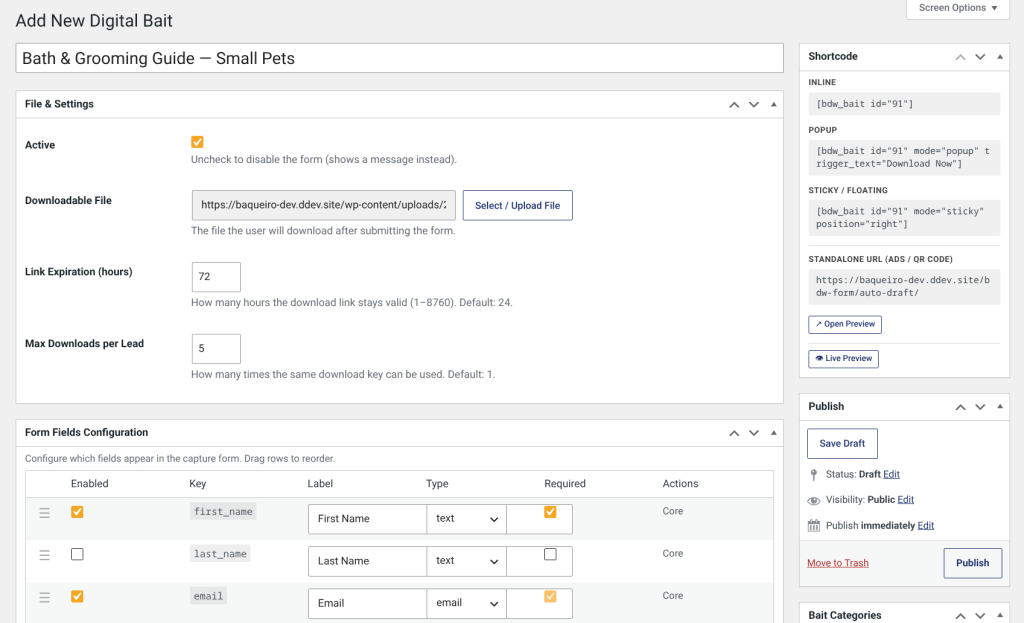Grab drag handle of first_name row
This screenshot has height=623, width=1024.
pyautogui.click(x=44, y=513)
